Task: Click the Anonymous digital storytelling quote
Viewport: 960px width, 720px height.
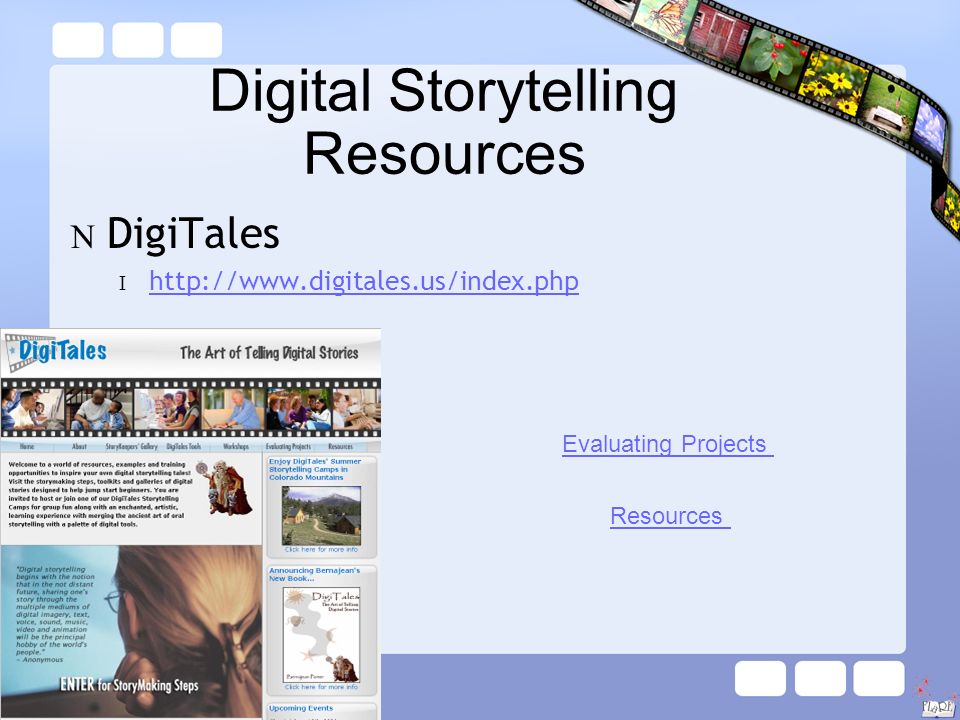Action: coord(55,614)
